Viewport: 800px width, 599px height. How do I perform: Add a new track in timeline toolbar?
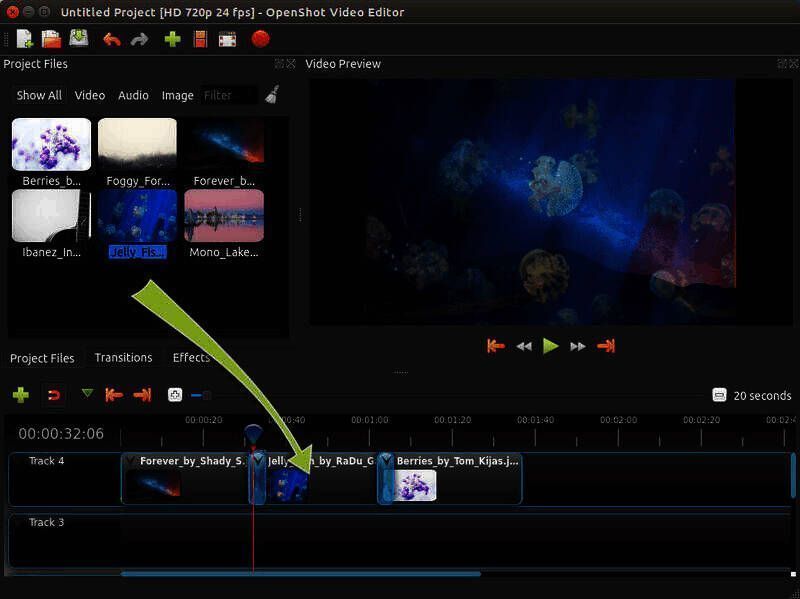(x=20, y=395)
